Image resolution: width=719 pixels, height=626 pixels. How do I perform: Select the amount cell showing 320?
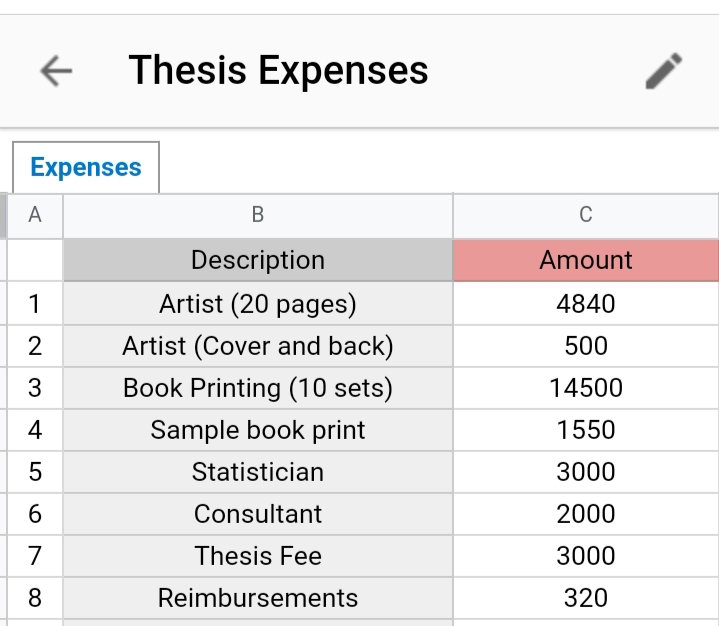pyautogui.click(x=586, y=598)
